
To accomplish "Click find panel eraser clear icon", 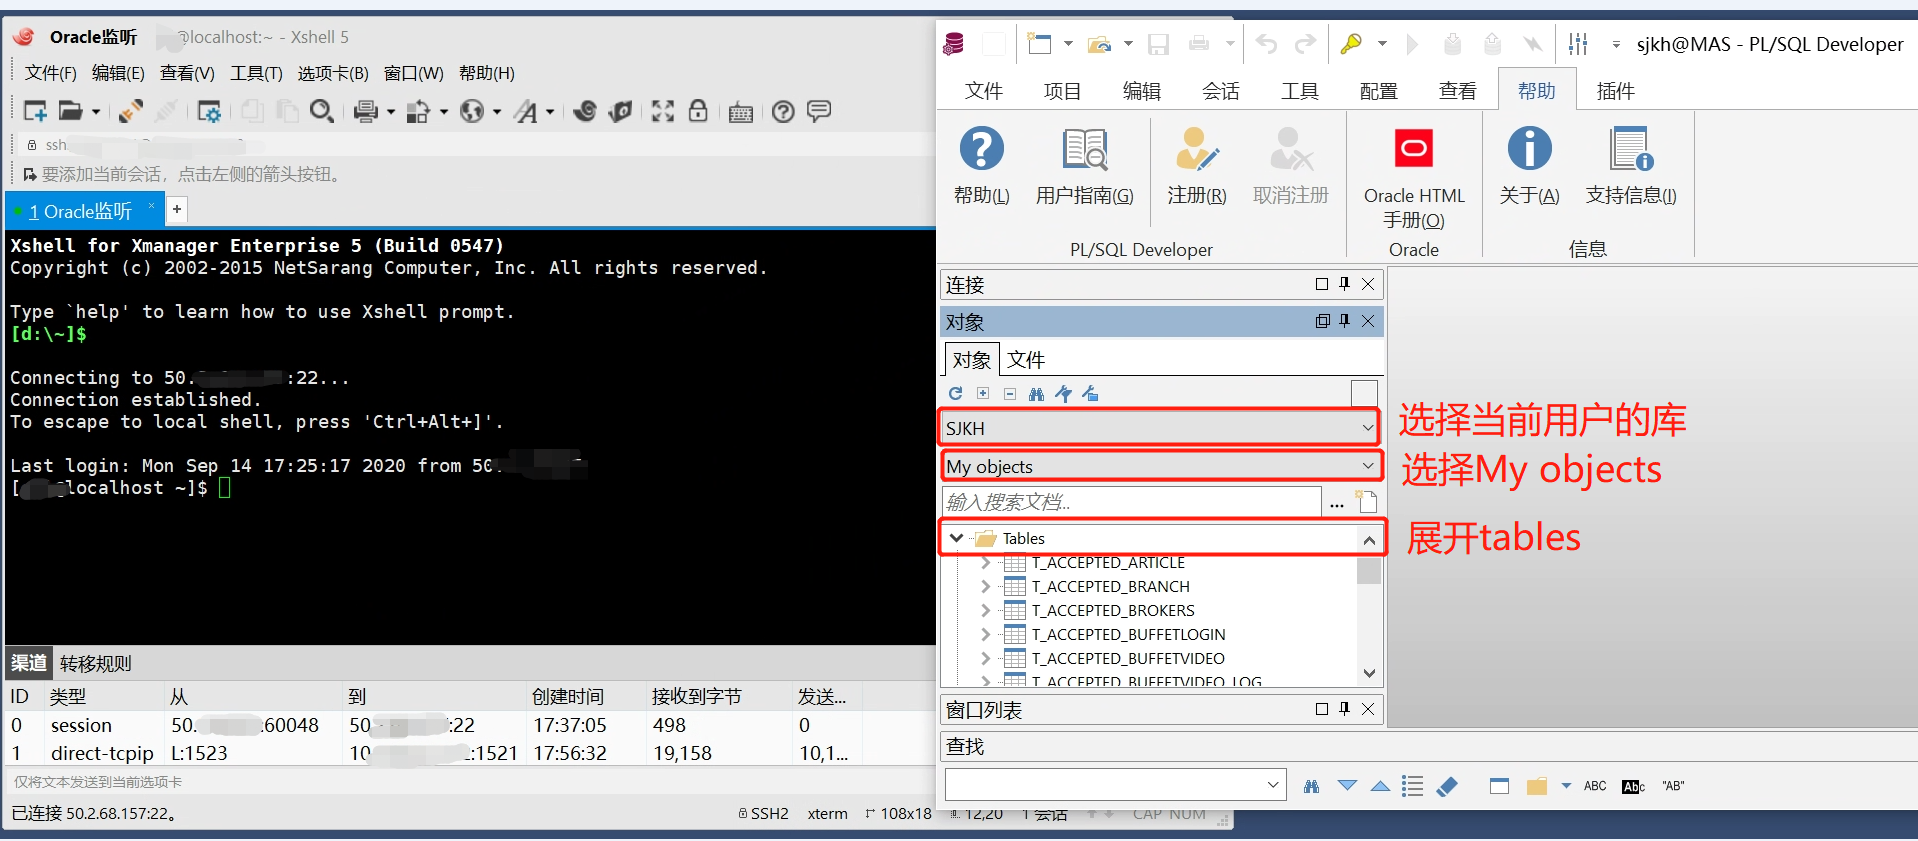I will tap(1447, 786).
